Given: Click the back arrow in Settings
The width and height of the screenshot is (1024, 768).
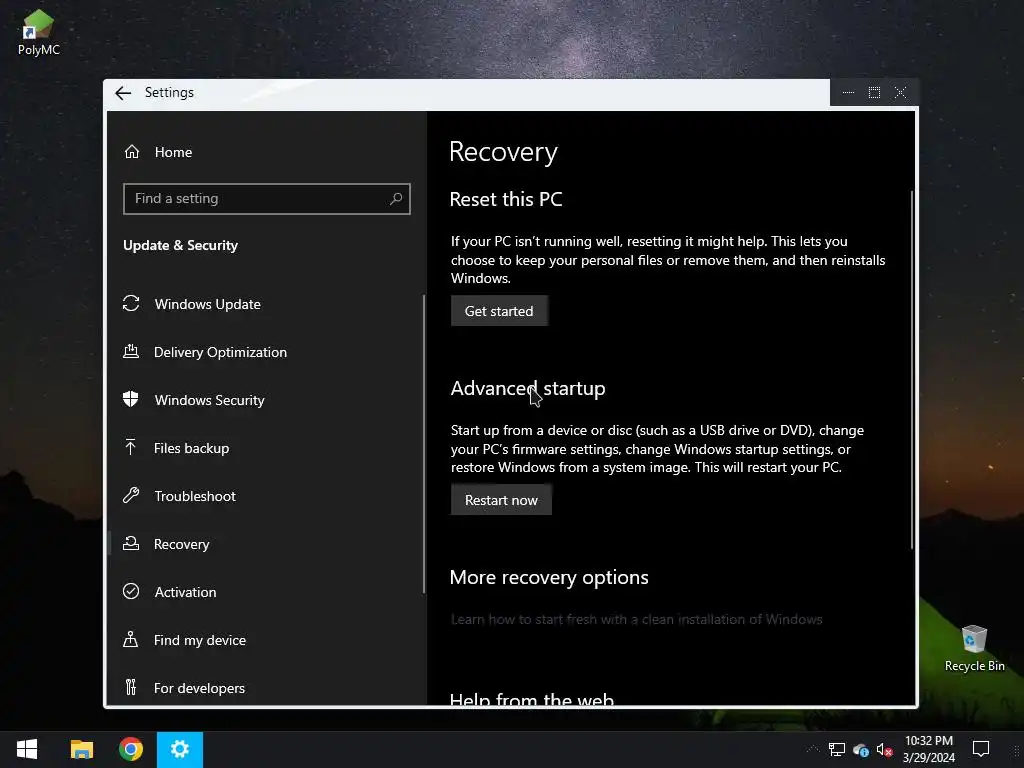Looking at the screenshot, I should pyautogui.click(x=123, y=93).
